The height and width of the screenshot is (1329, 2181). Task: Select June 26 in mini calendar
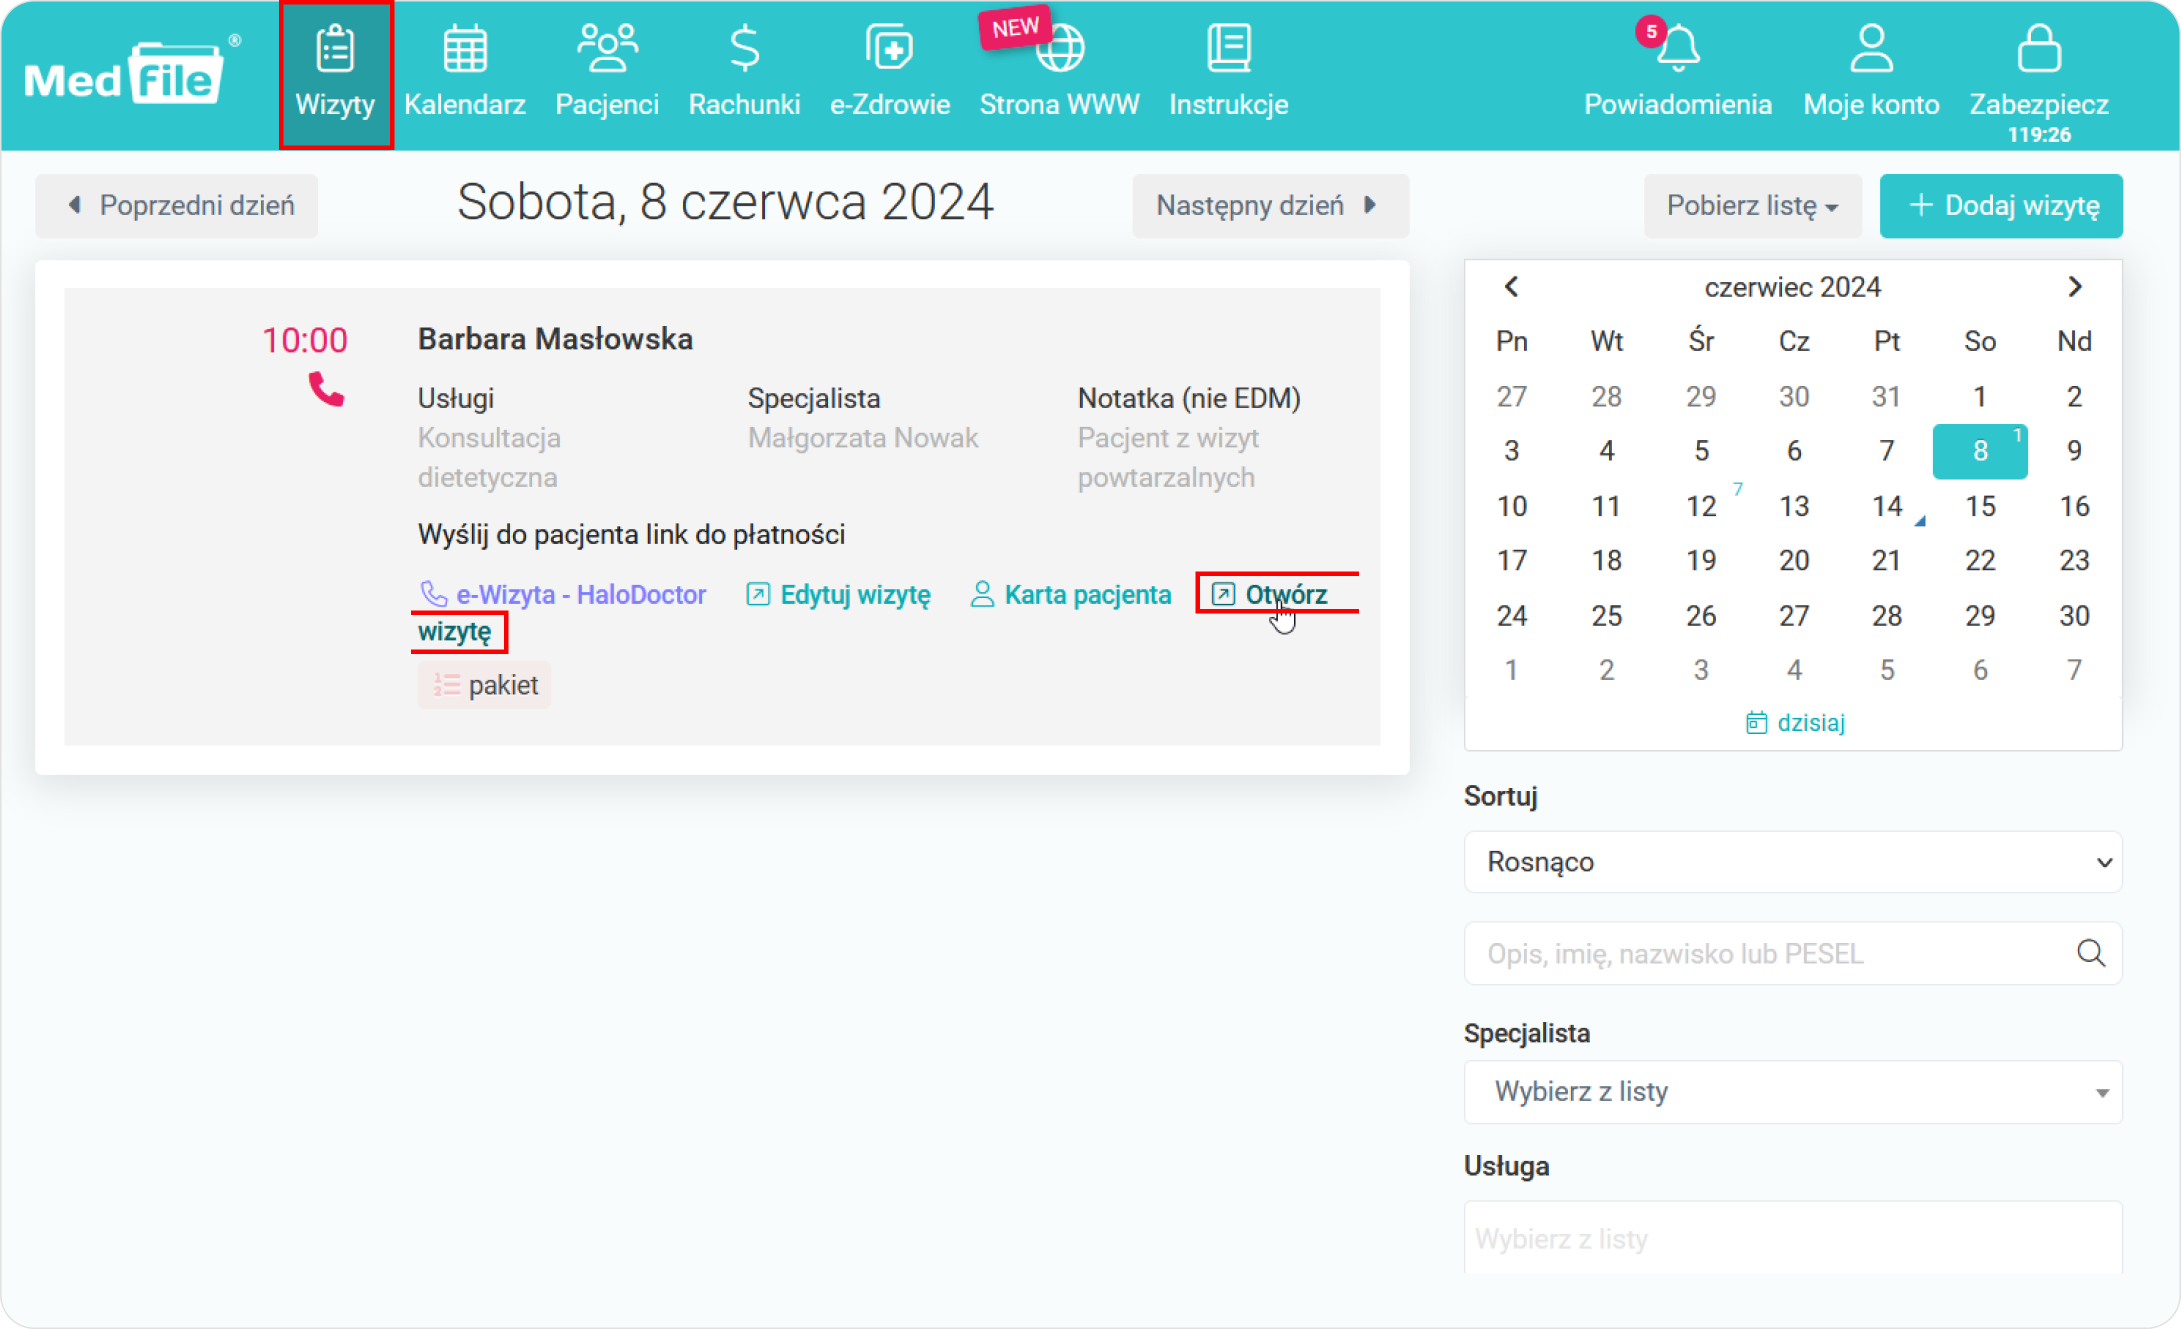(x=1701, y=615)
